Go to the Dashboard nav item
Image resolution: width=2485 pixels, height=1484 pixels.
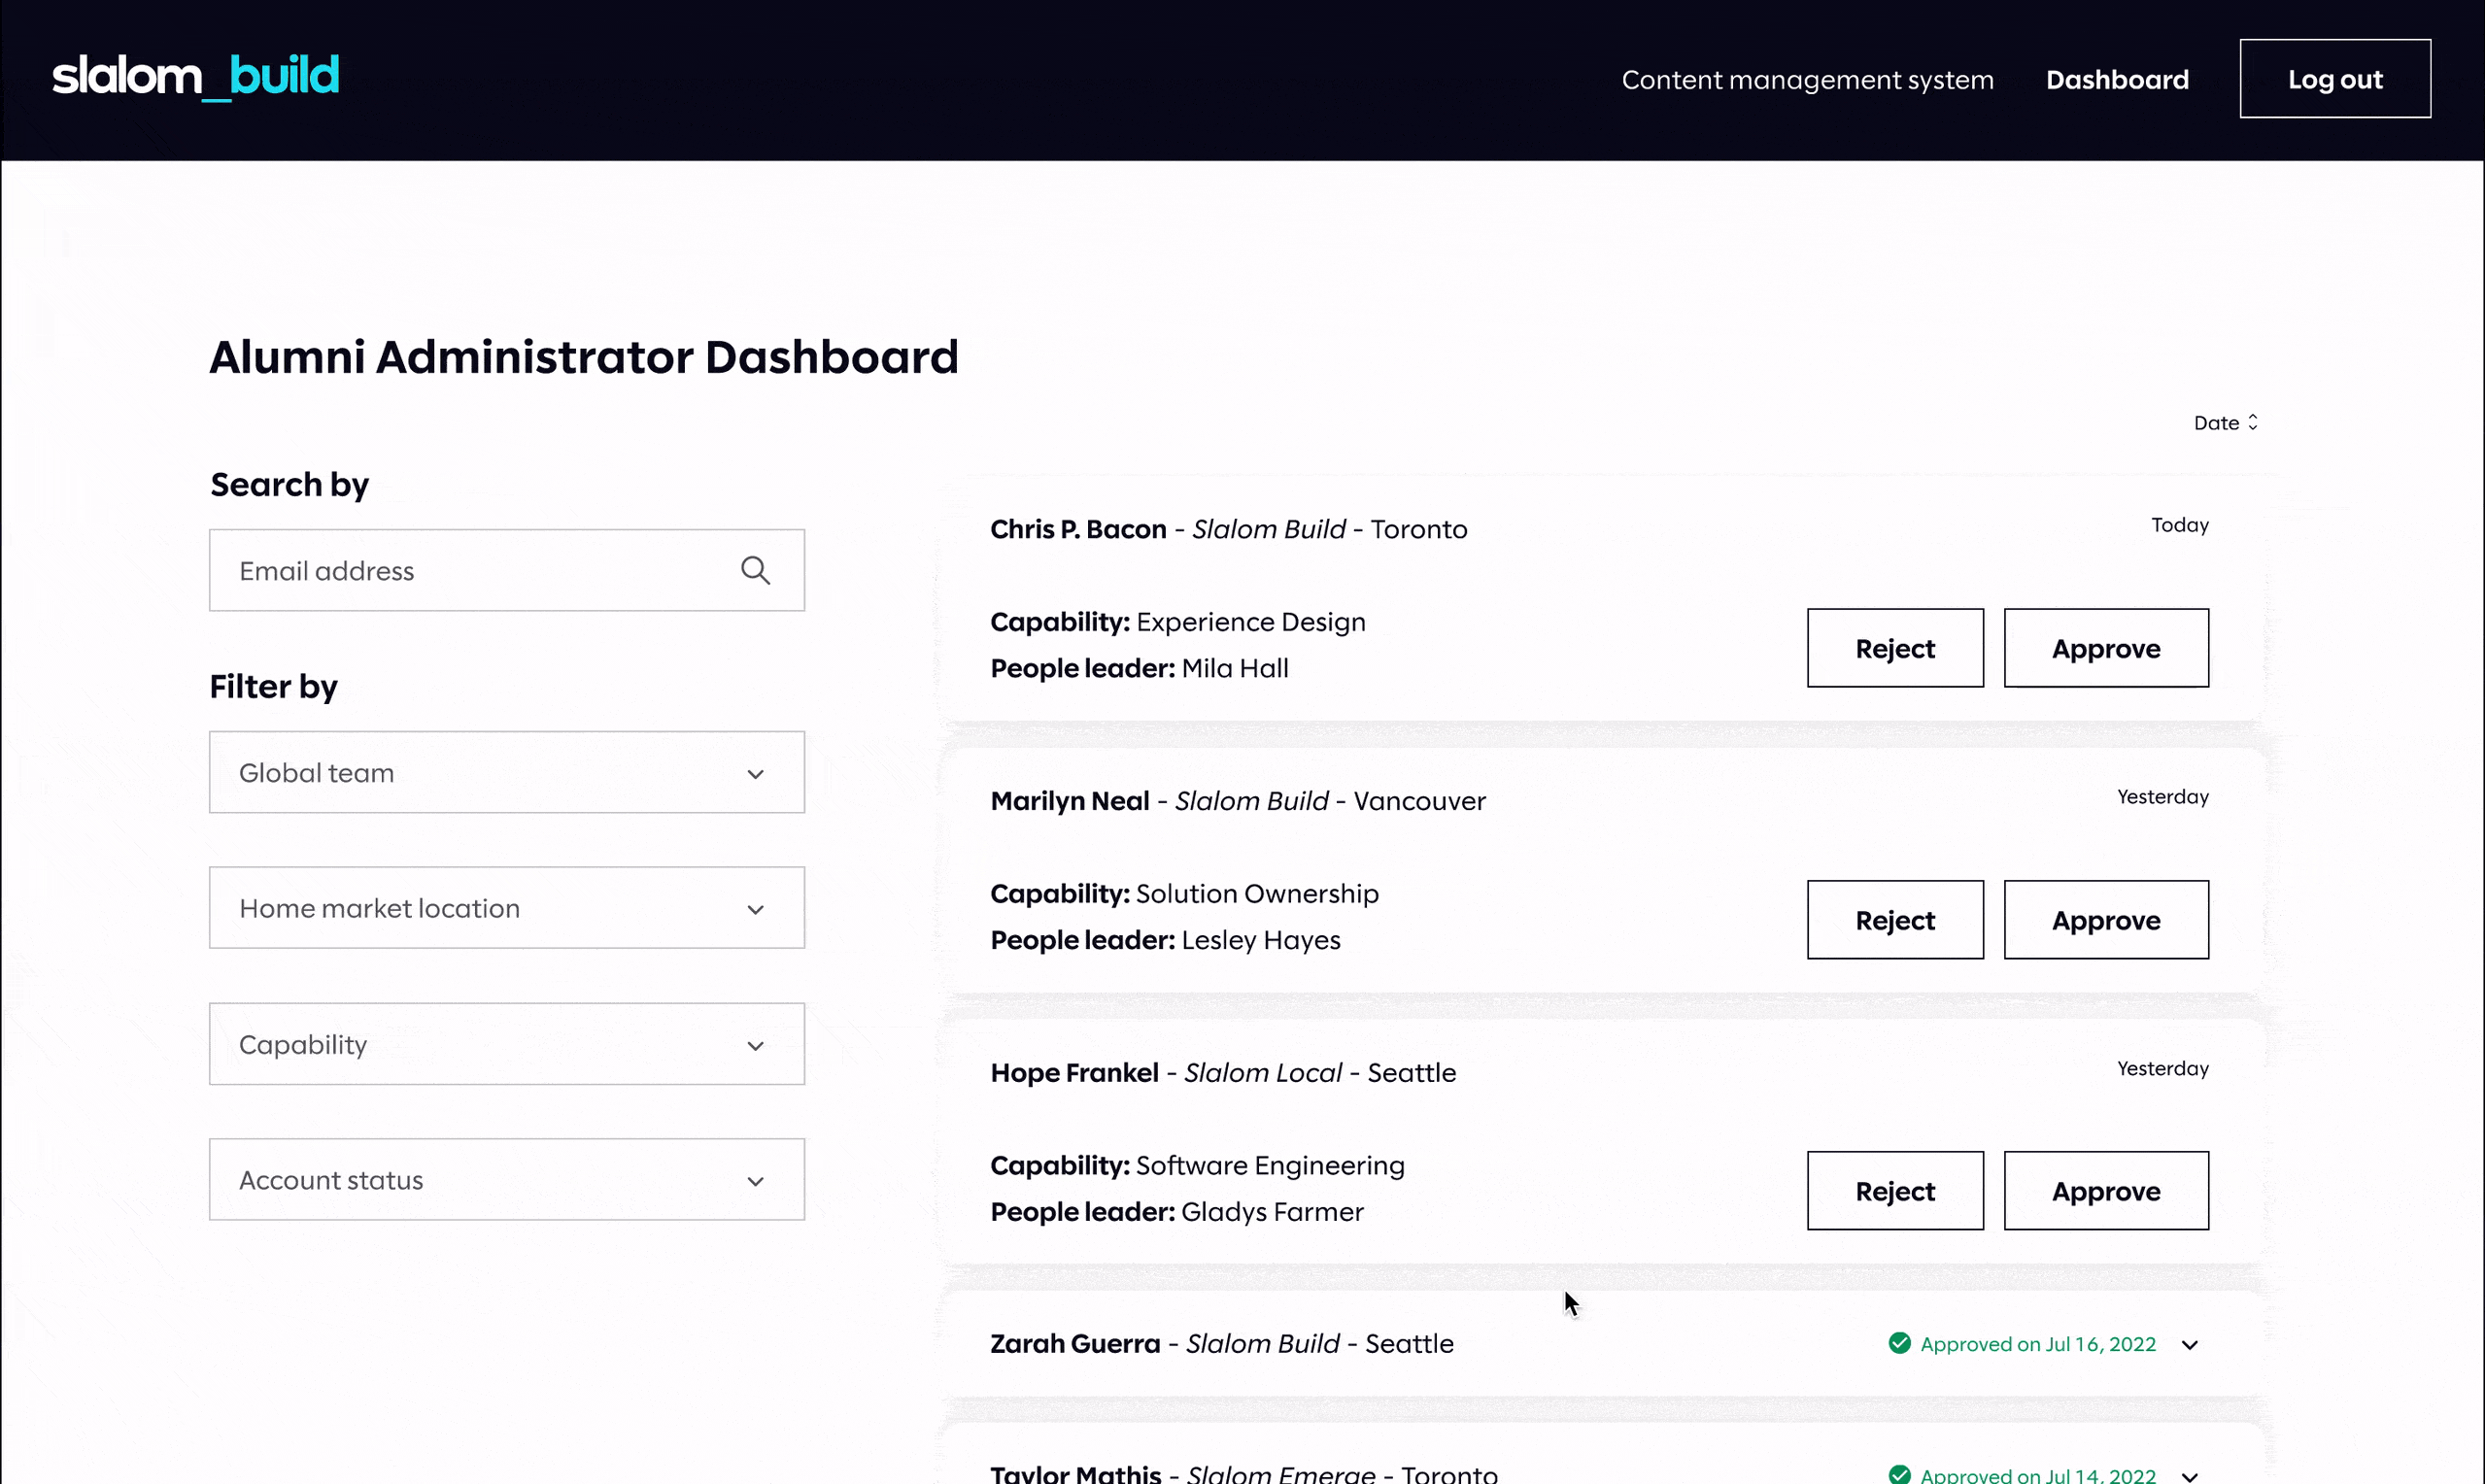[2117, 79]
